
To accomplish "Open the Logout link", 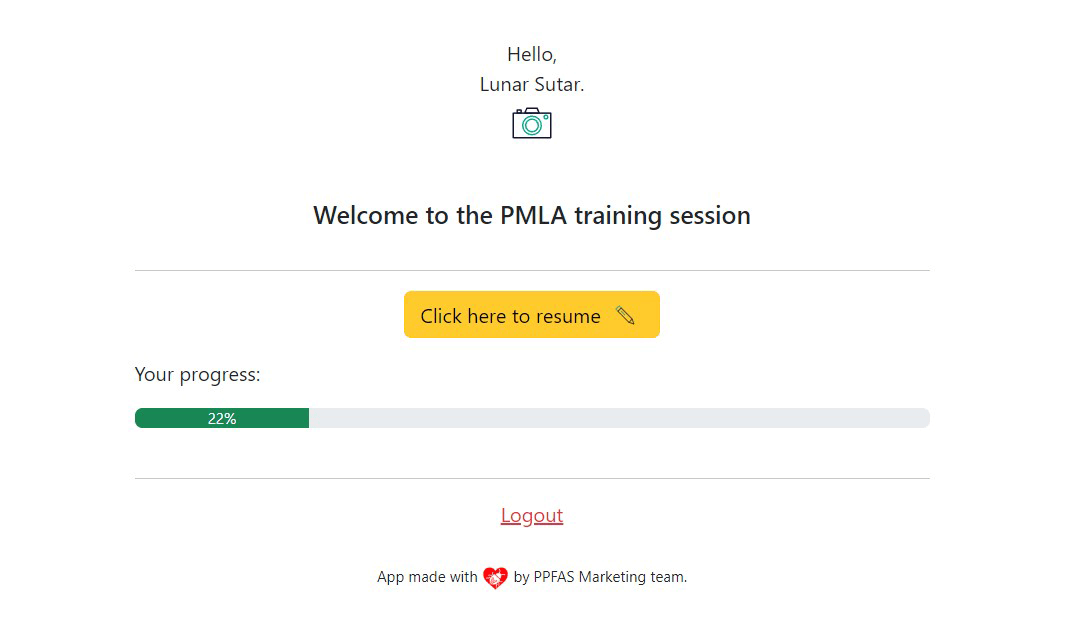I will pyautogui.click(x=531, y=515).
